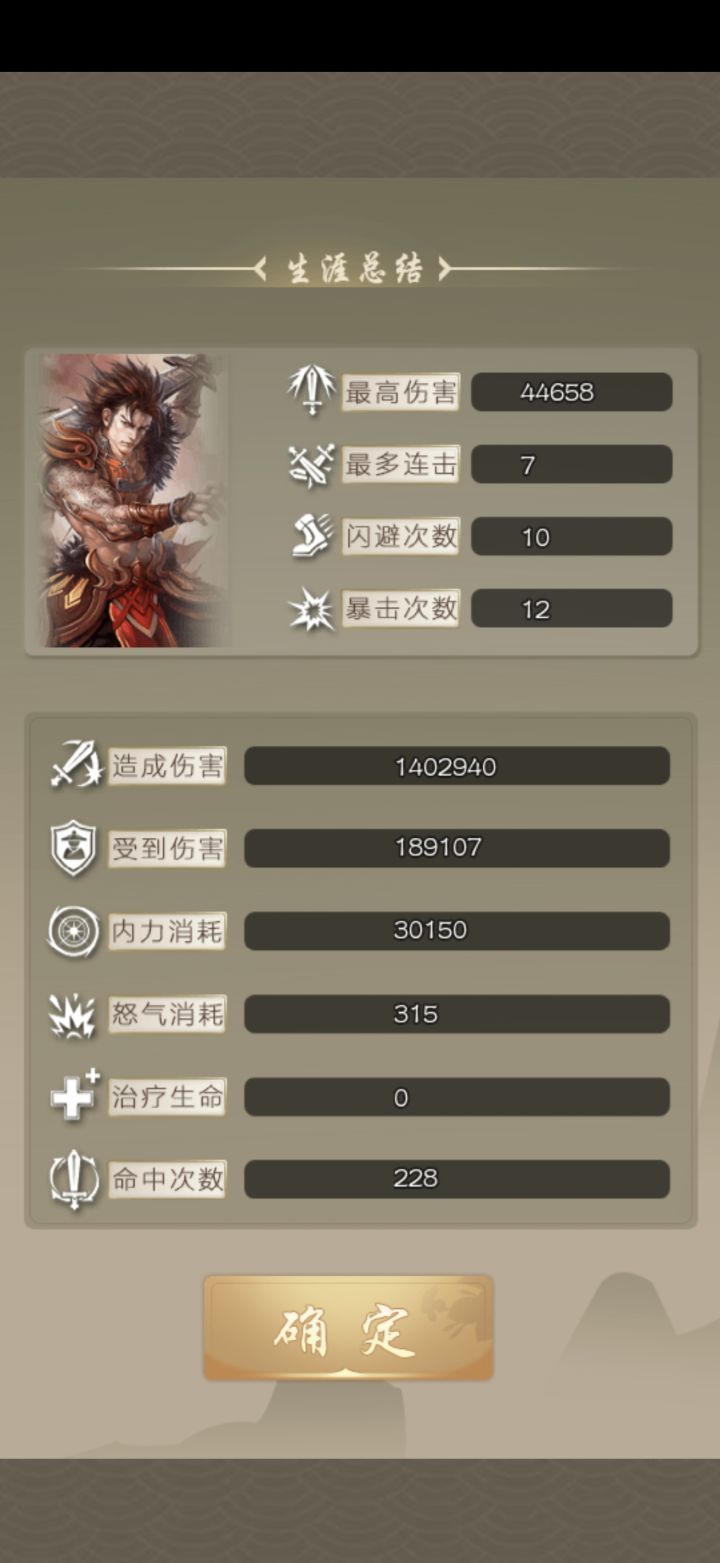Screen dimensions: 720x1563
Task: Click the explosion 怒气消耗 icon
Action: click(74, 1015)
